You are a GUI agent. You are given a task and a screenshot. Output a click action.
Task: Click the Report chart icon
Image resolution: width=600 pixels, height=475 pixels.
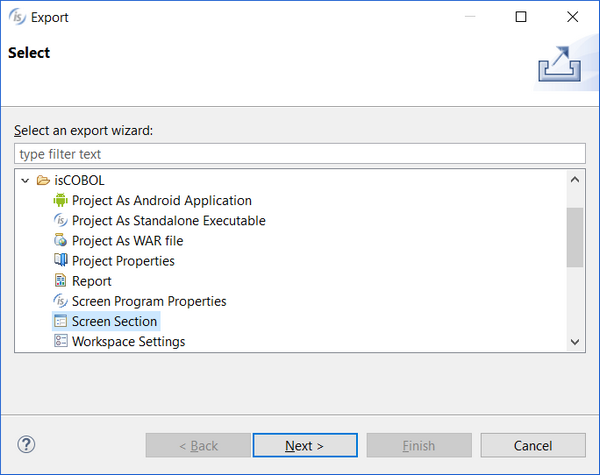tap(60, 281)
